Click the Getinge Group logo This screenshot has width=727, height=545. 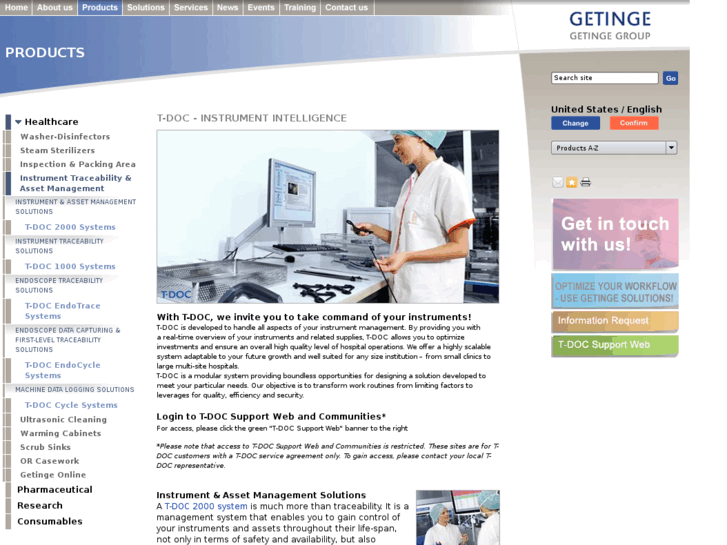pyautogui.click(x=610, y=26)
